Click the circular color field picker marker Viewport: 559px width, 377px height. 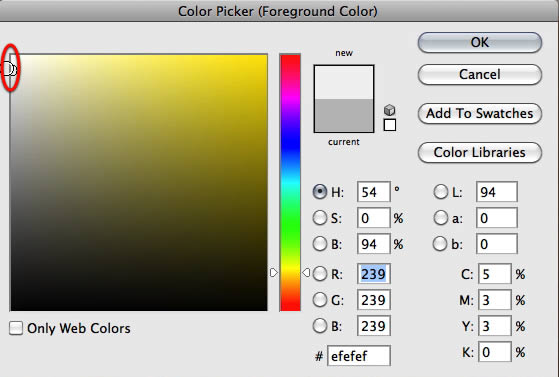tap(10, 68)
